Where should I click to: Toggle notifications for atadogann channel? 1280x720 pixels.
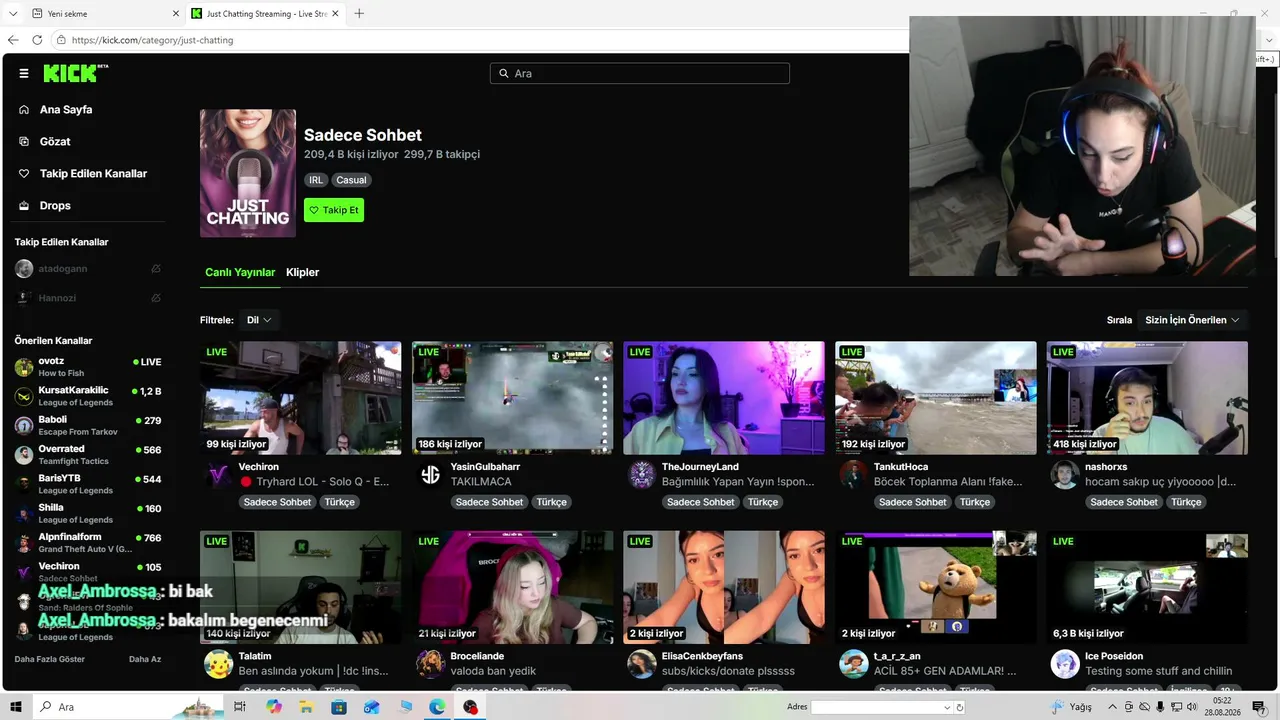(156, 269)
